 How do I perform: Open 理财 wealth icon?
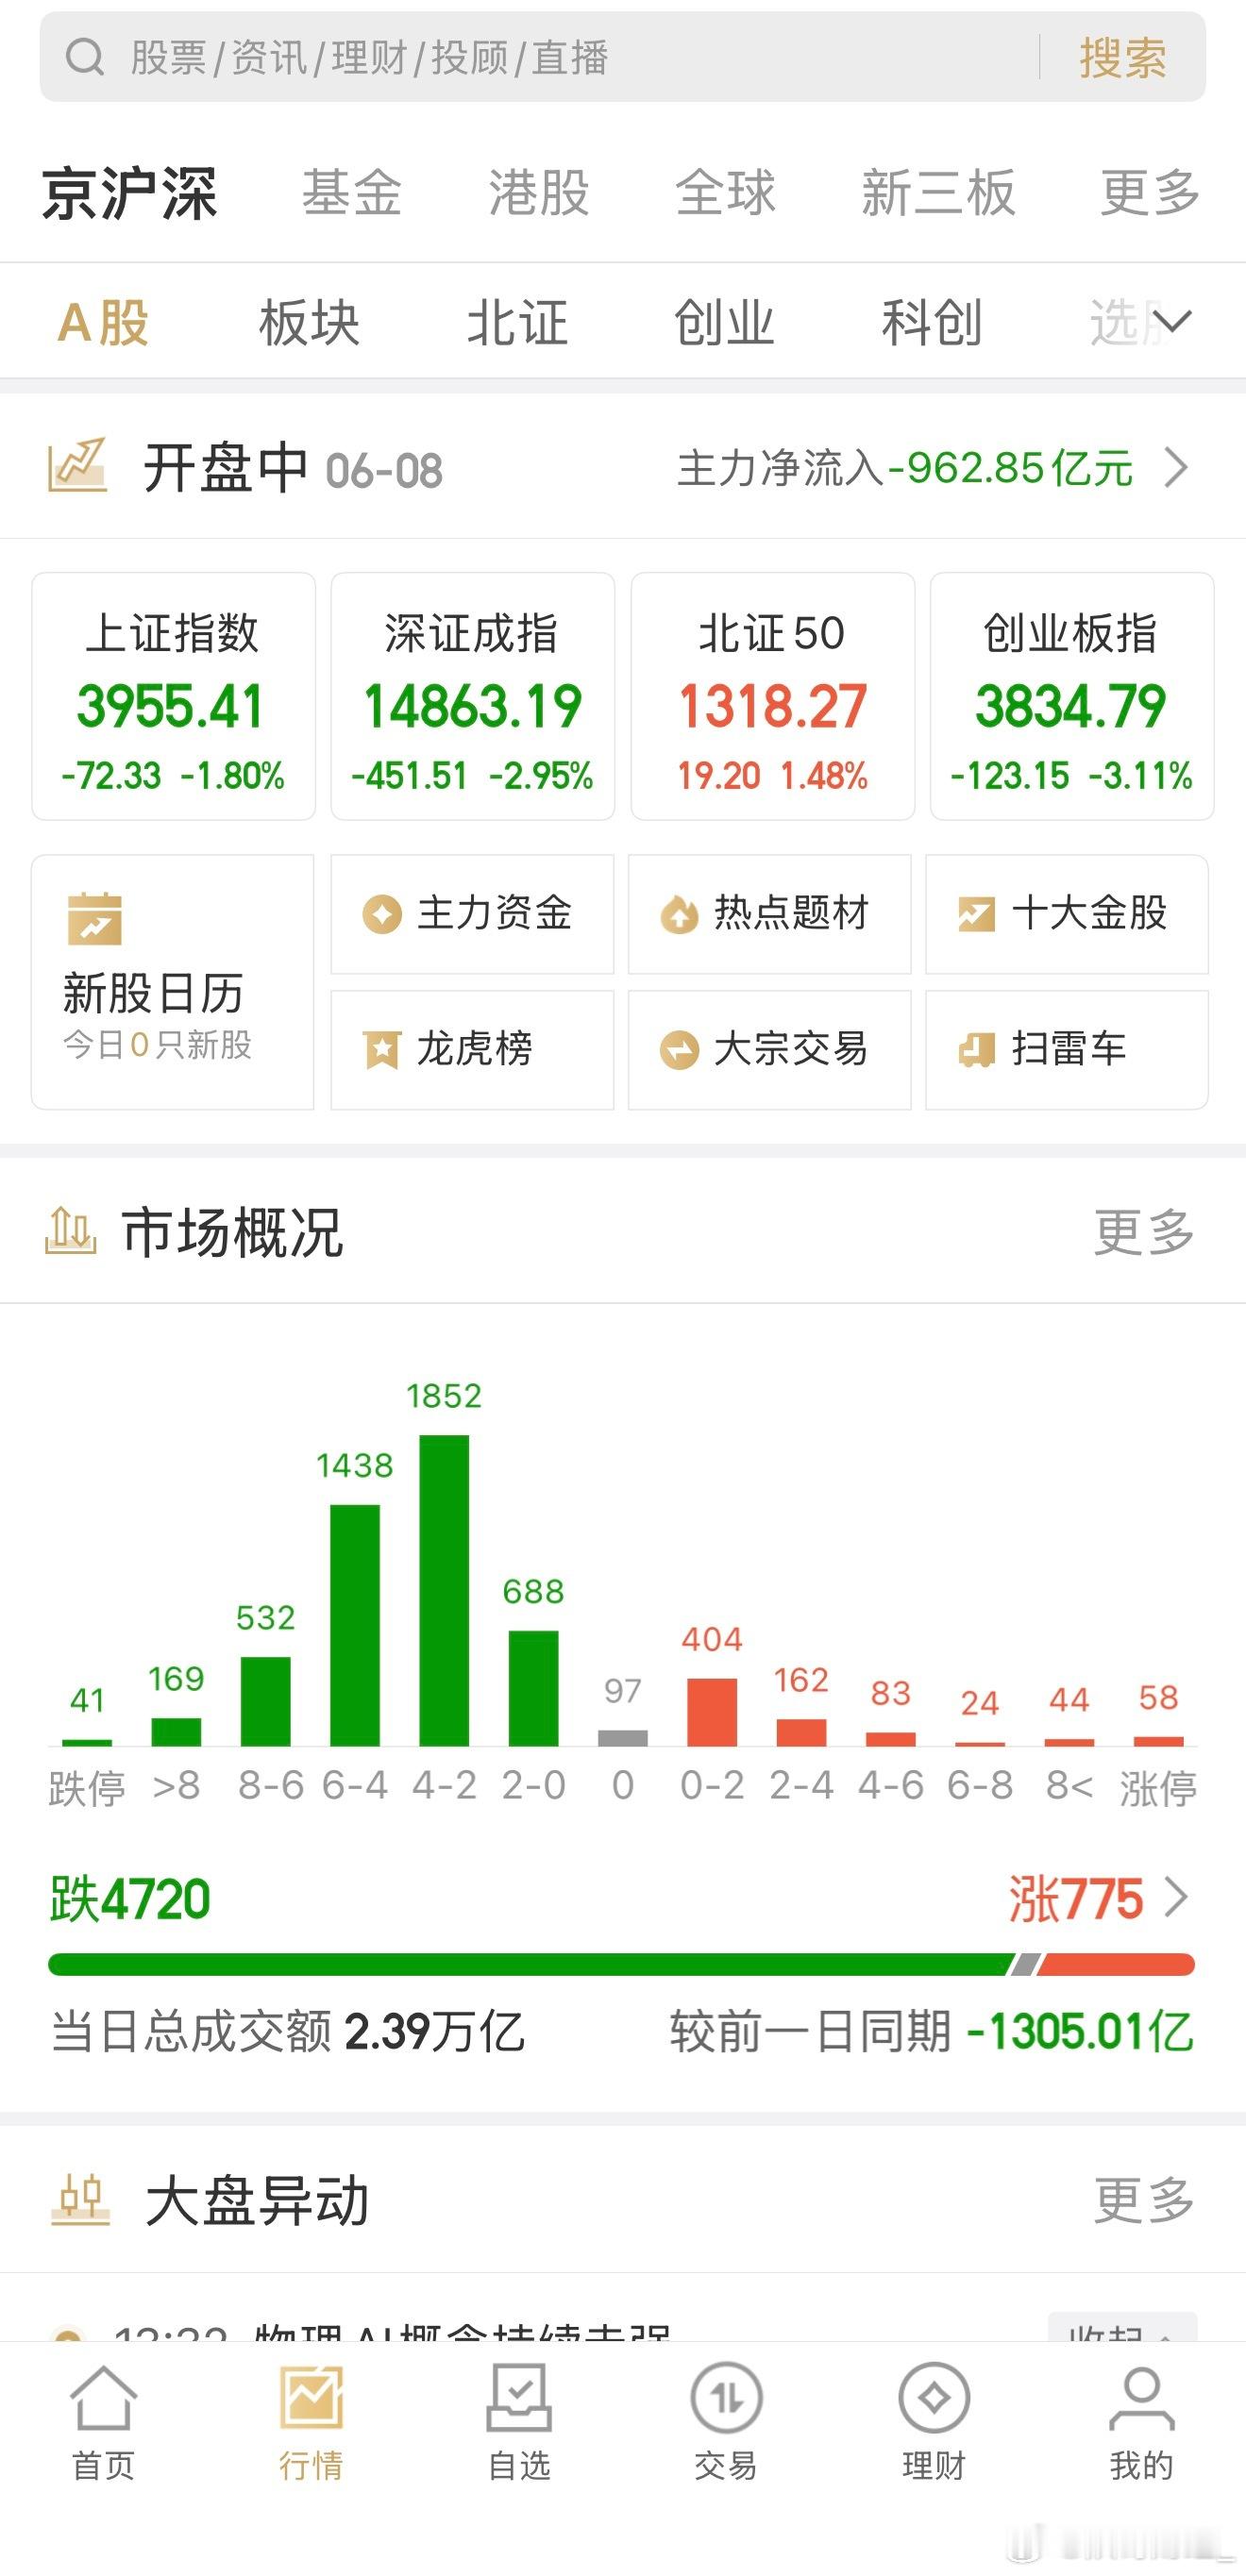click(934, 2397)
